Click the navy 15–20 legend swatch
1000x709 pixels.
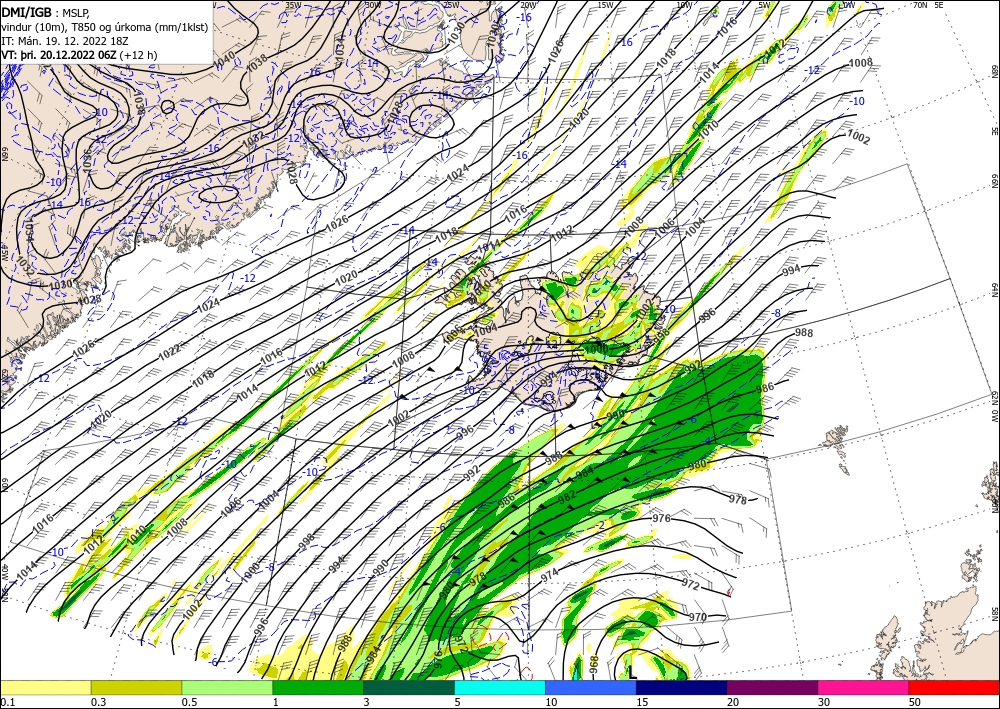(x=682, y=687)
